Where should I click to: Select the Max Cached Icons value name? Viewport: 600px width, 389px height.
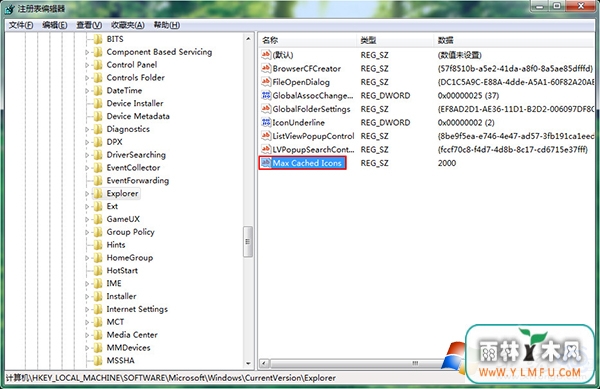tap(307, 163)
